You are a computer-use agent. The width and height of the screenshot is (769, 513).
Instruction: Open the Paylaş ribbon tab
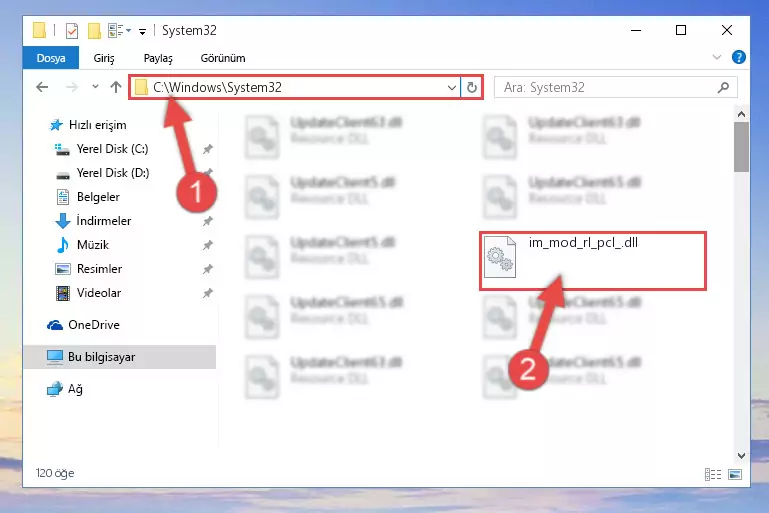click(158, 58)
